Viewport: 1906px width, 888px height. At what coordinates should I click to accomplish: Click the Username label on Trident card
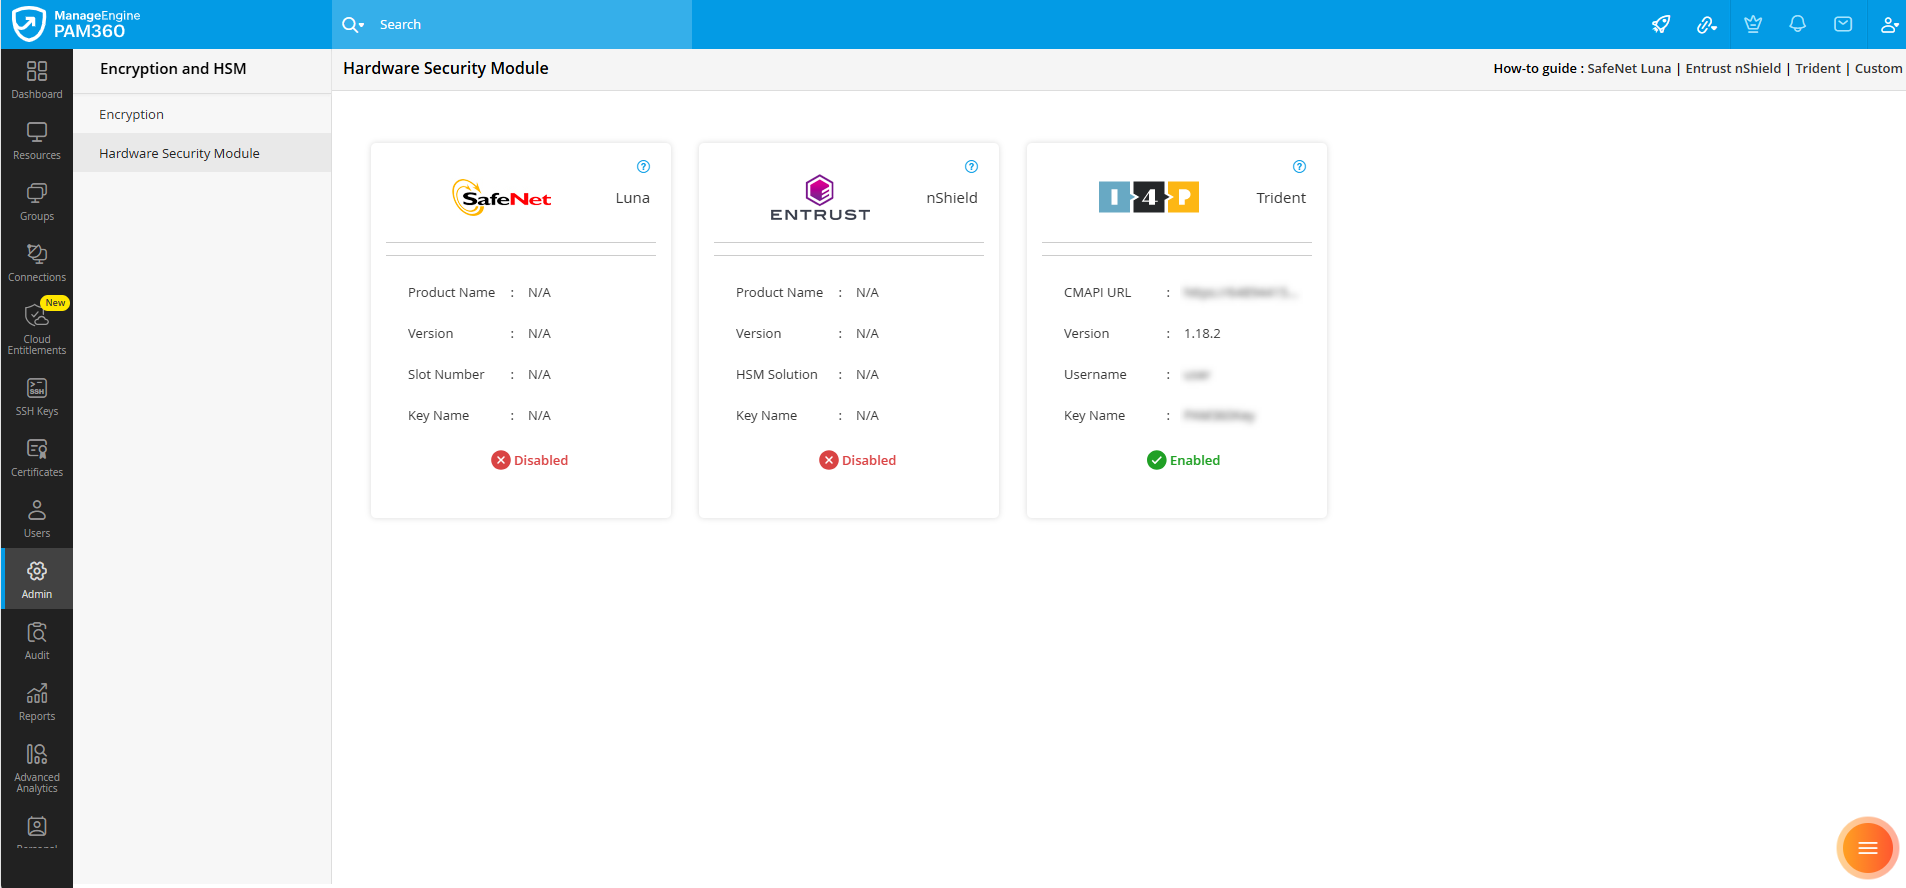[x=1095, y=375]
